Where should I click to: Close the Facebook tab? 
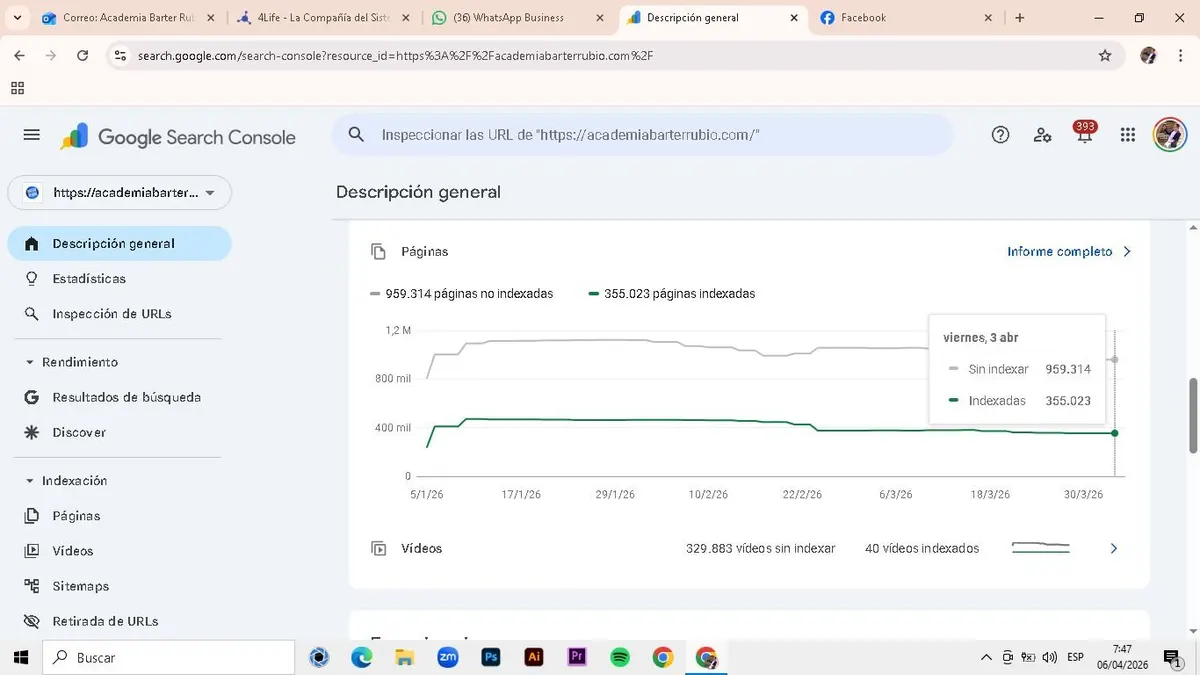coord(988,18)
